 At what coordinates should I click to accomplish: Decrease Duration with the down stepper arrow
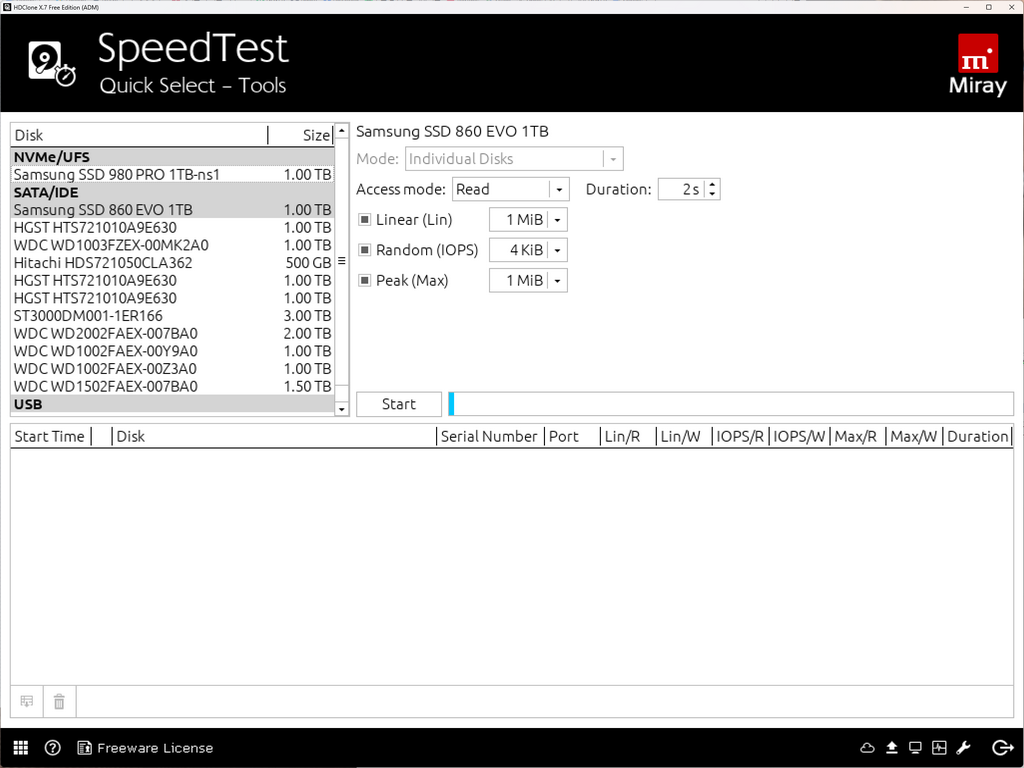point(712,195)
